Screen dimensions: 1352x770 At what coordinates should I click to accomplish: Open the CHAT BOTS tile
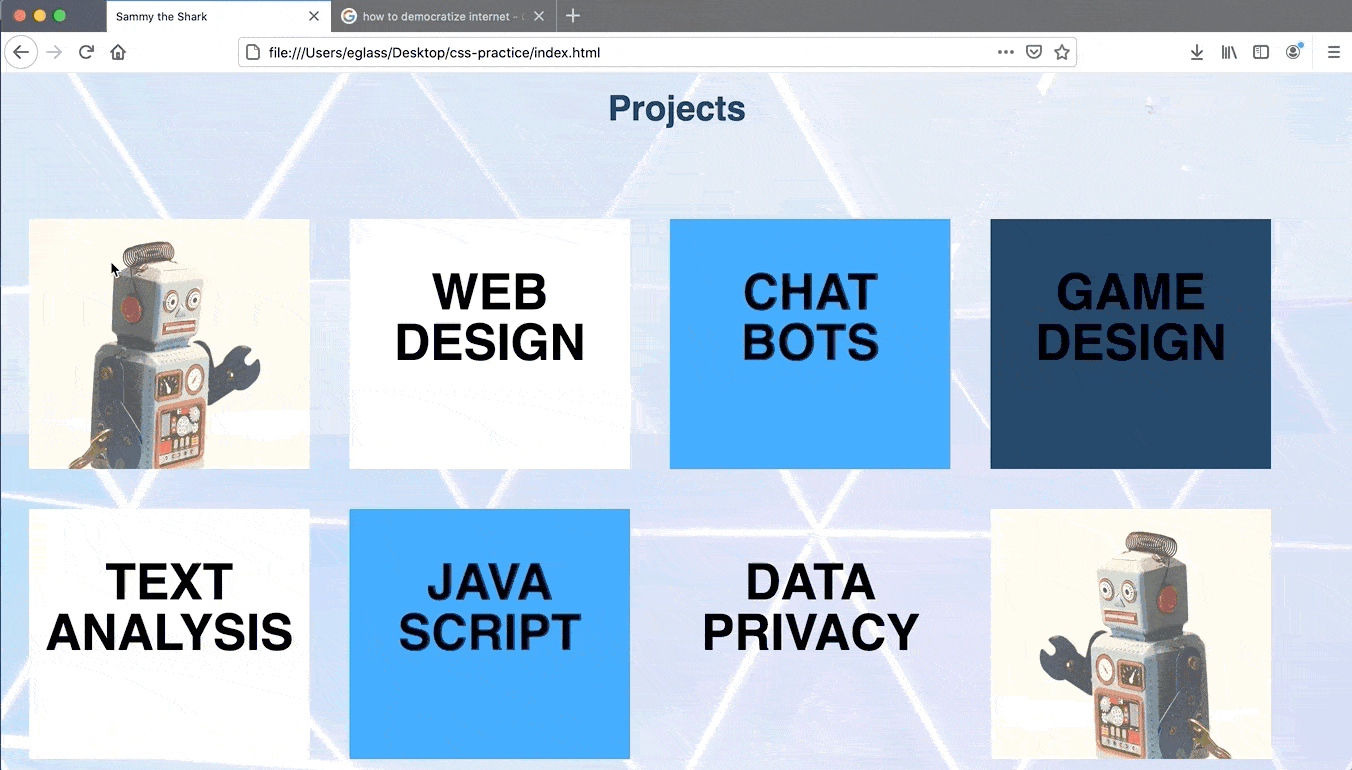[810, 344]
